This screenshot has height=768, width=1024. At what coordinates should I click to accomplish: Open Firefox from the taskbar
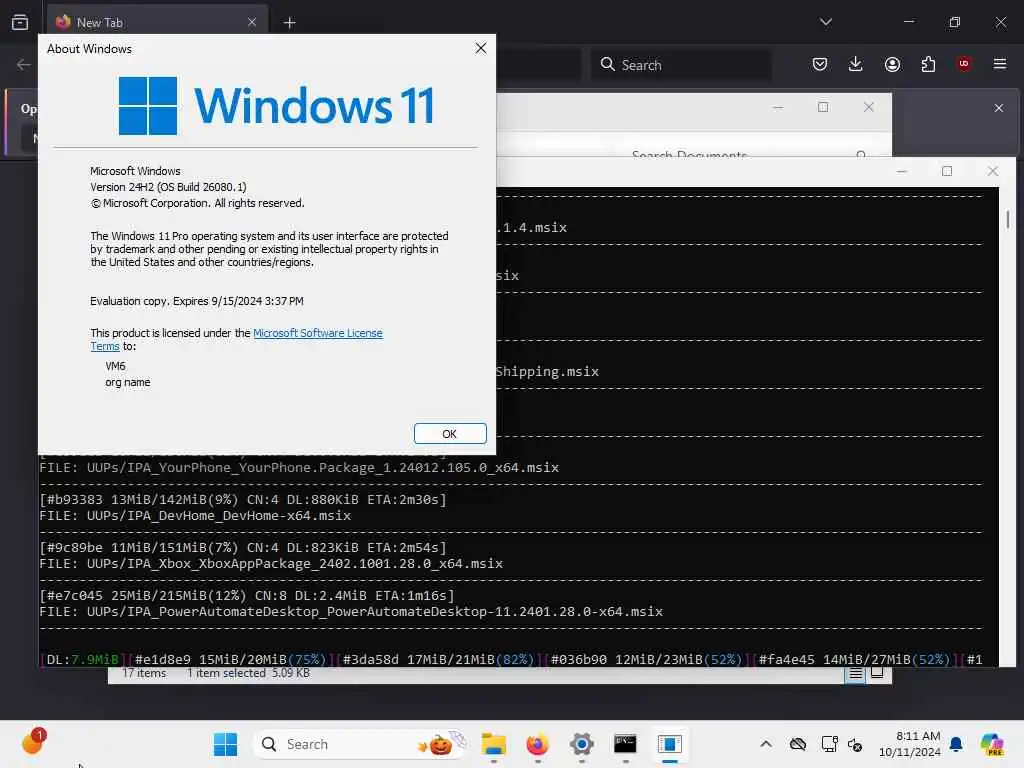(537, 744)
